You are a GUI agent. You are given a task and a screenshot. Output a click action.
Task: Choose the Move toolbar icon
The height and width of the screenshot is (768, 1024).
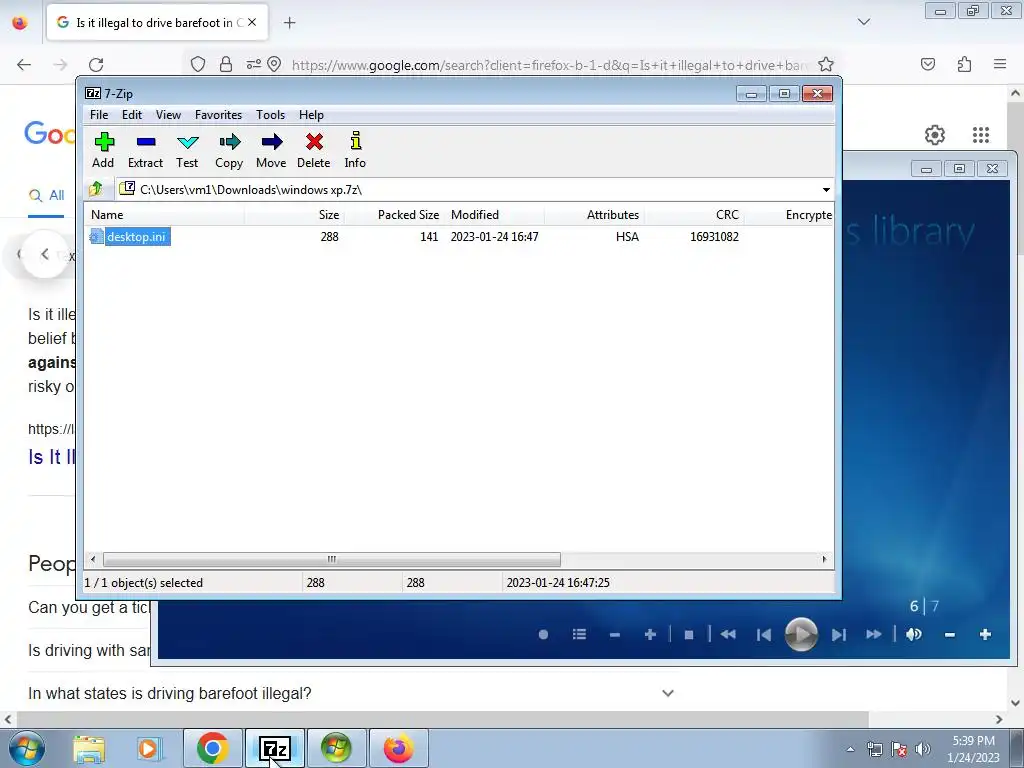(271, 150)
